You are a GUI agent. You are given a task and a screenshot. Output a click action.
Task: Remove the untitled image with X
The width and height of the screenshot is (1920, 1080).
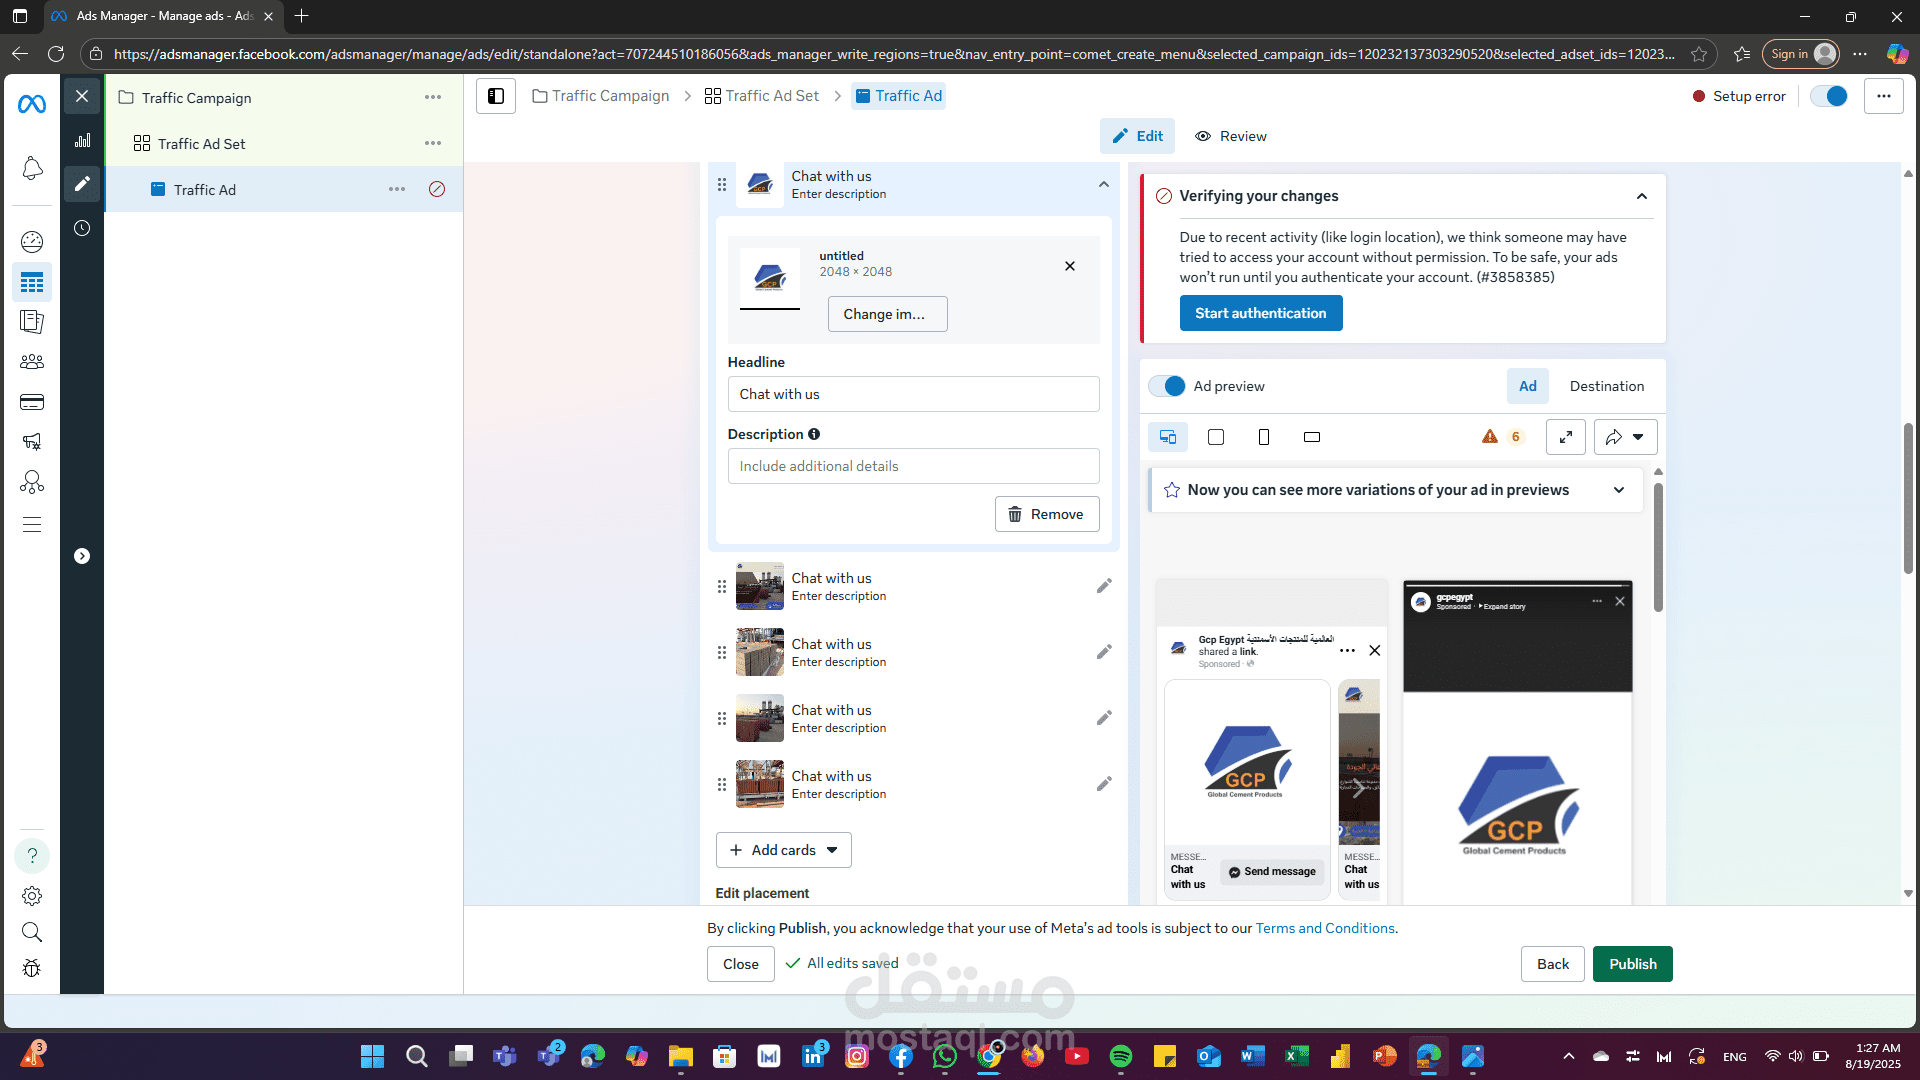(1070, 266)
